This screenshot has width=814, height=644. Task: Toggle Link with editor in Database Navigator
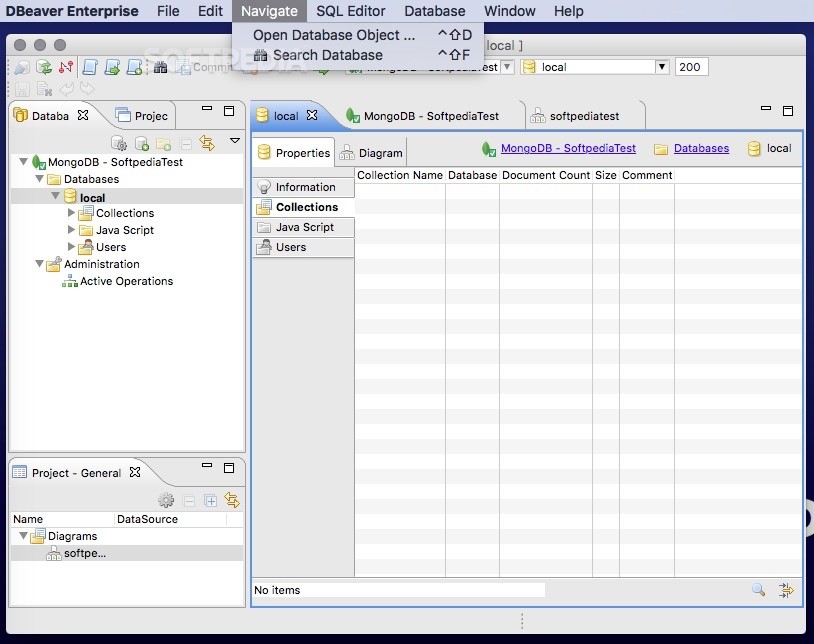207,143
